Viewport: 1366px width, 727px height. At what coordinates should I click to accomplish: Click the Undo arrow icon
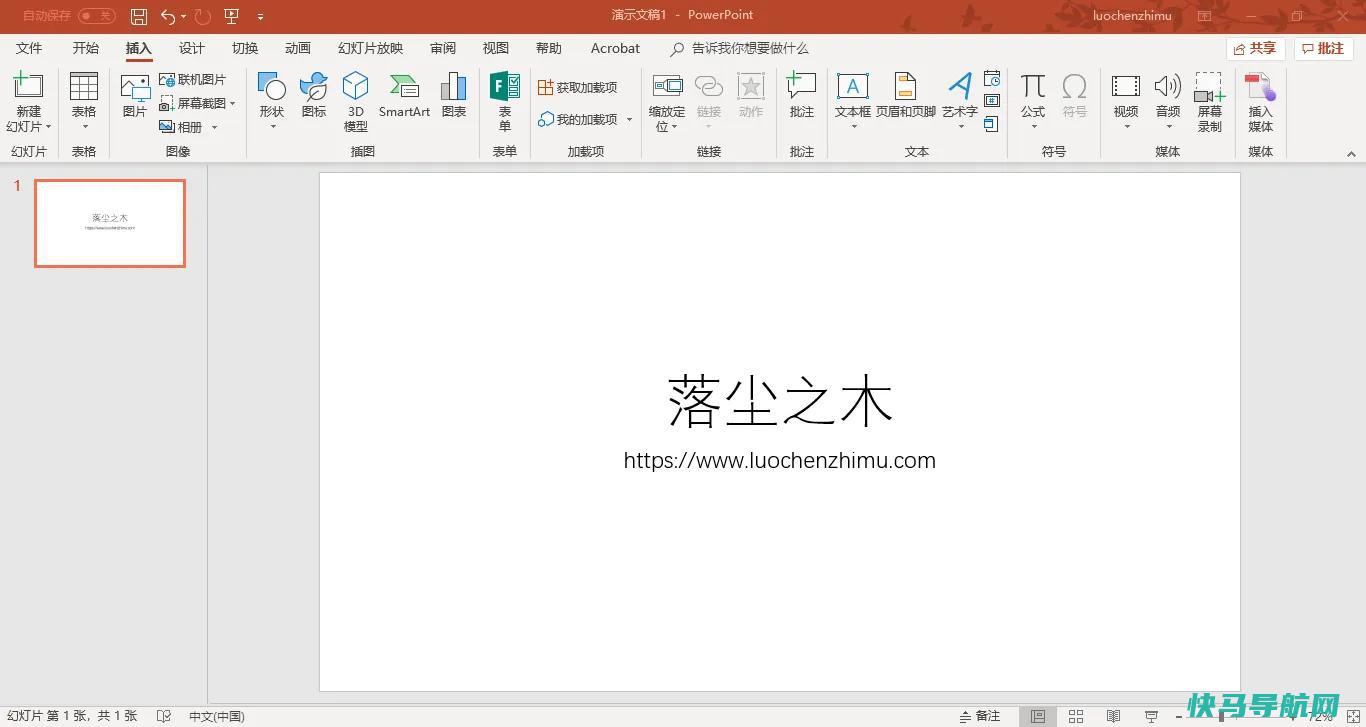168,16
